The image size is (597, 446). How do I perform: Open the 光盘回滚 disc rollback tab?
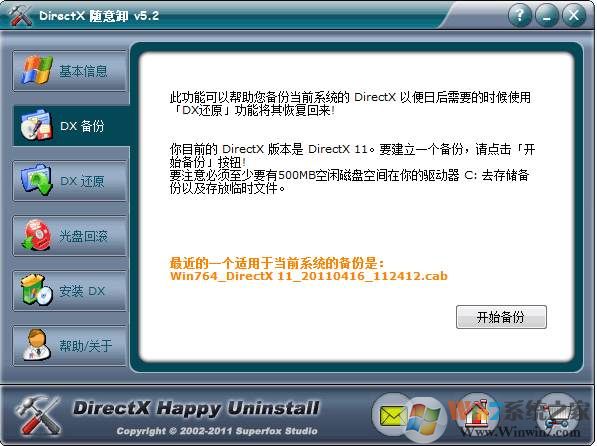pos(70,236)
